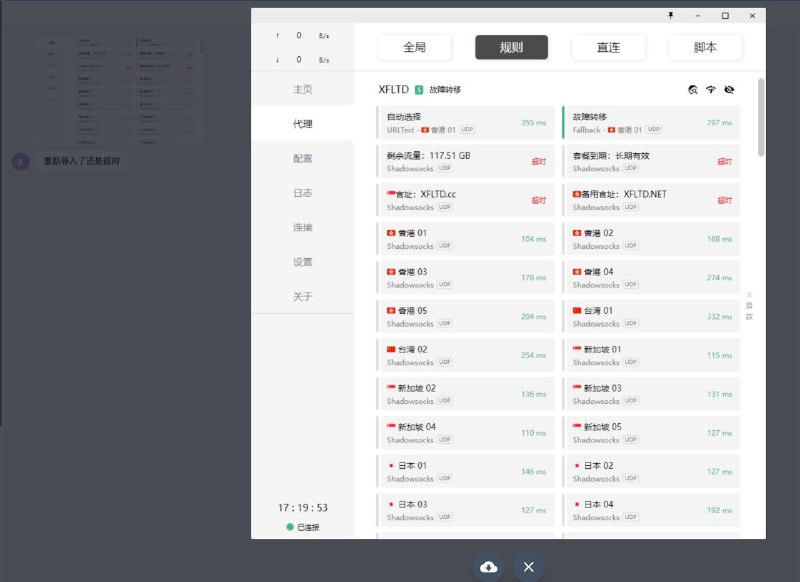The image size is (800, 582).
Task: Switch to 全局 mode tab
Action: [x=413, y=47]
